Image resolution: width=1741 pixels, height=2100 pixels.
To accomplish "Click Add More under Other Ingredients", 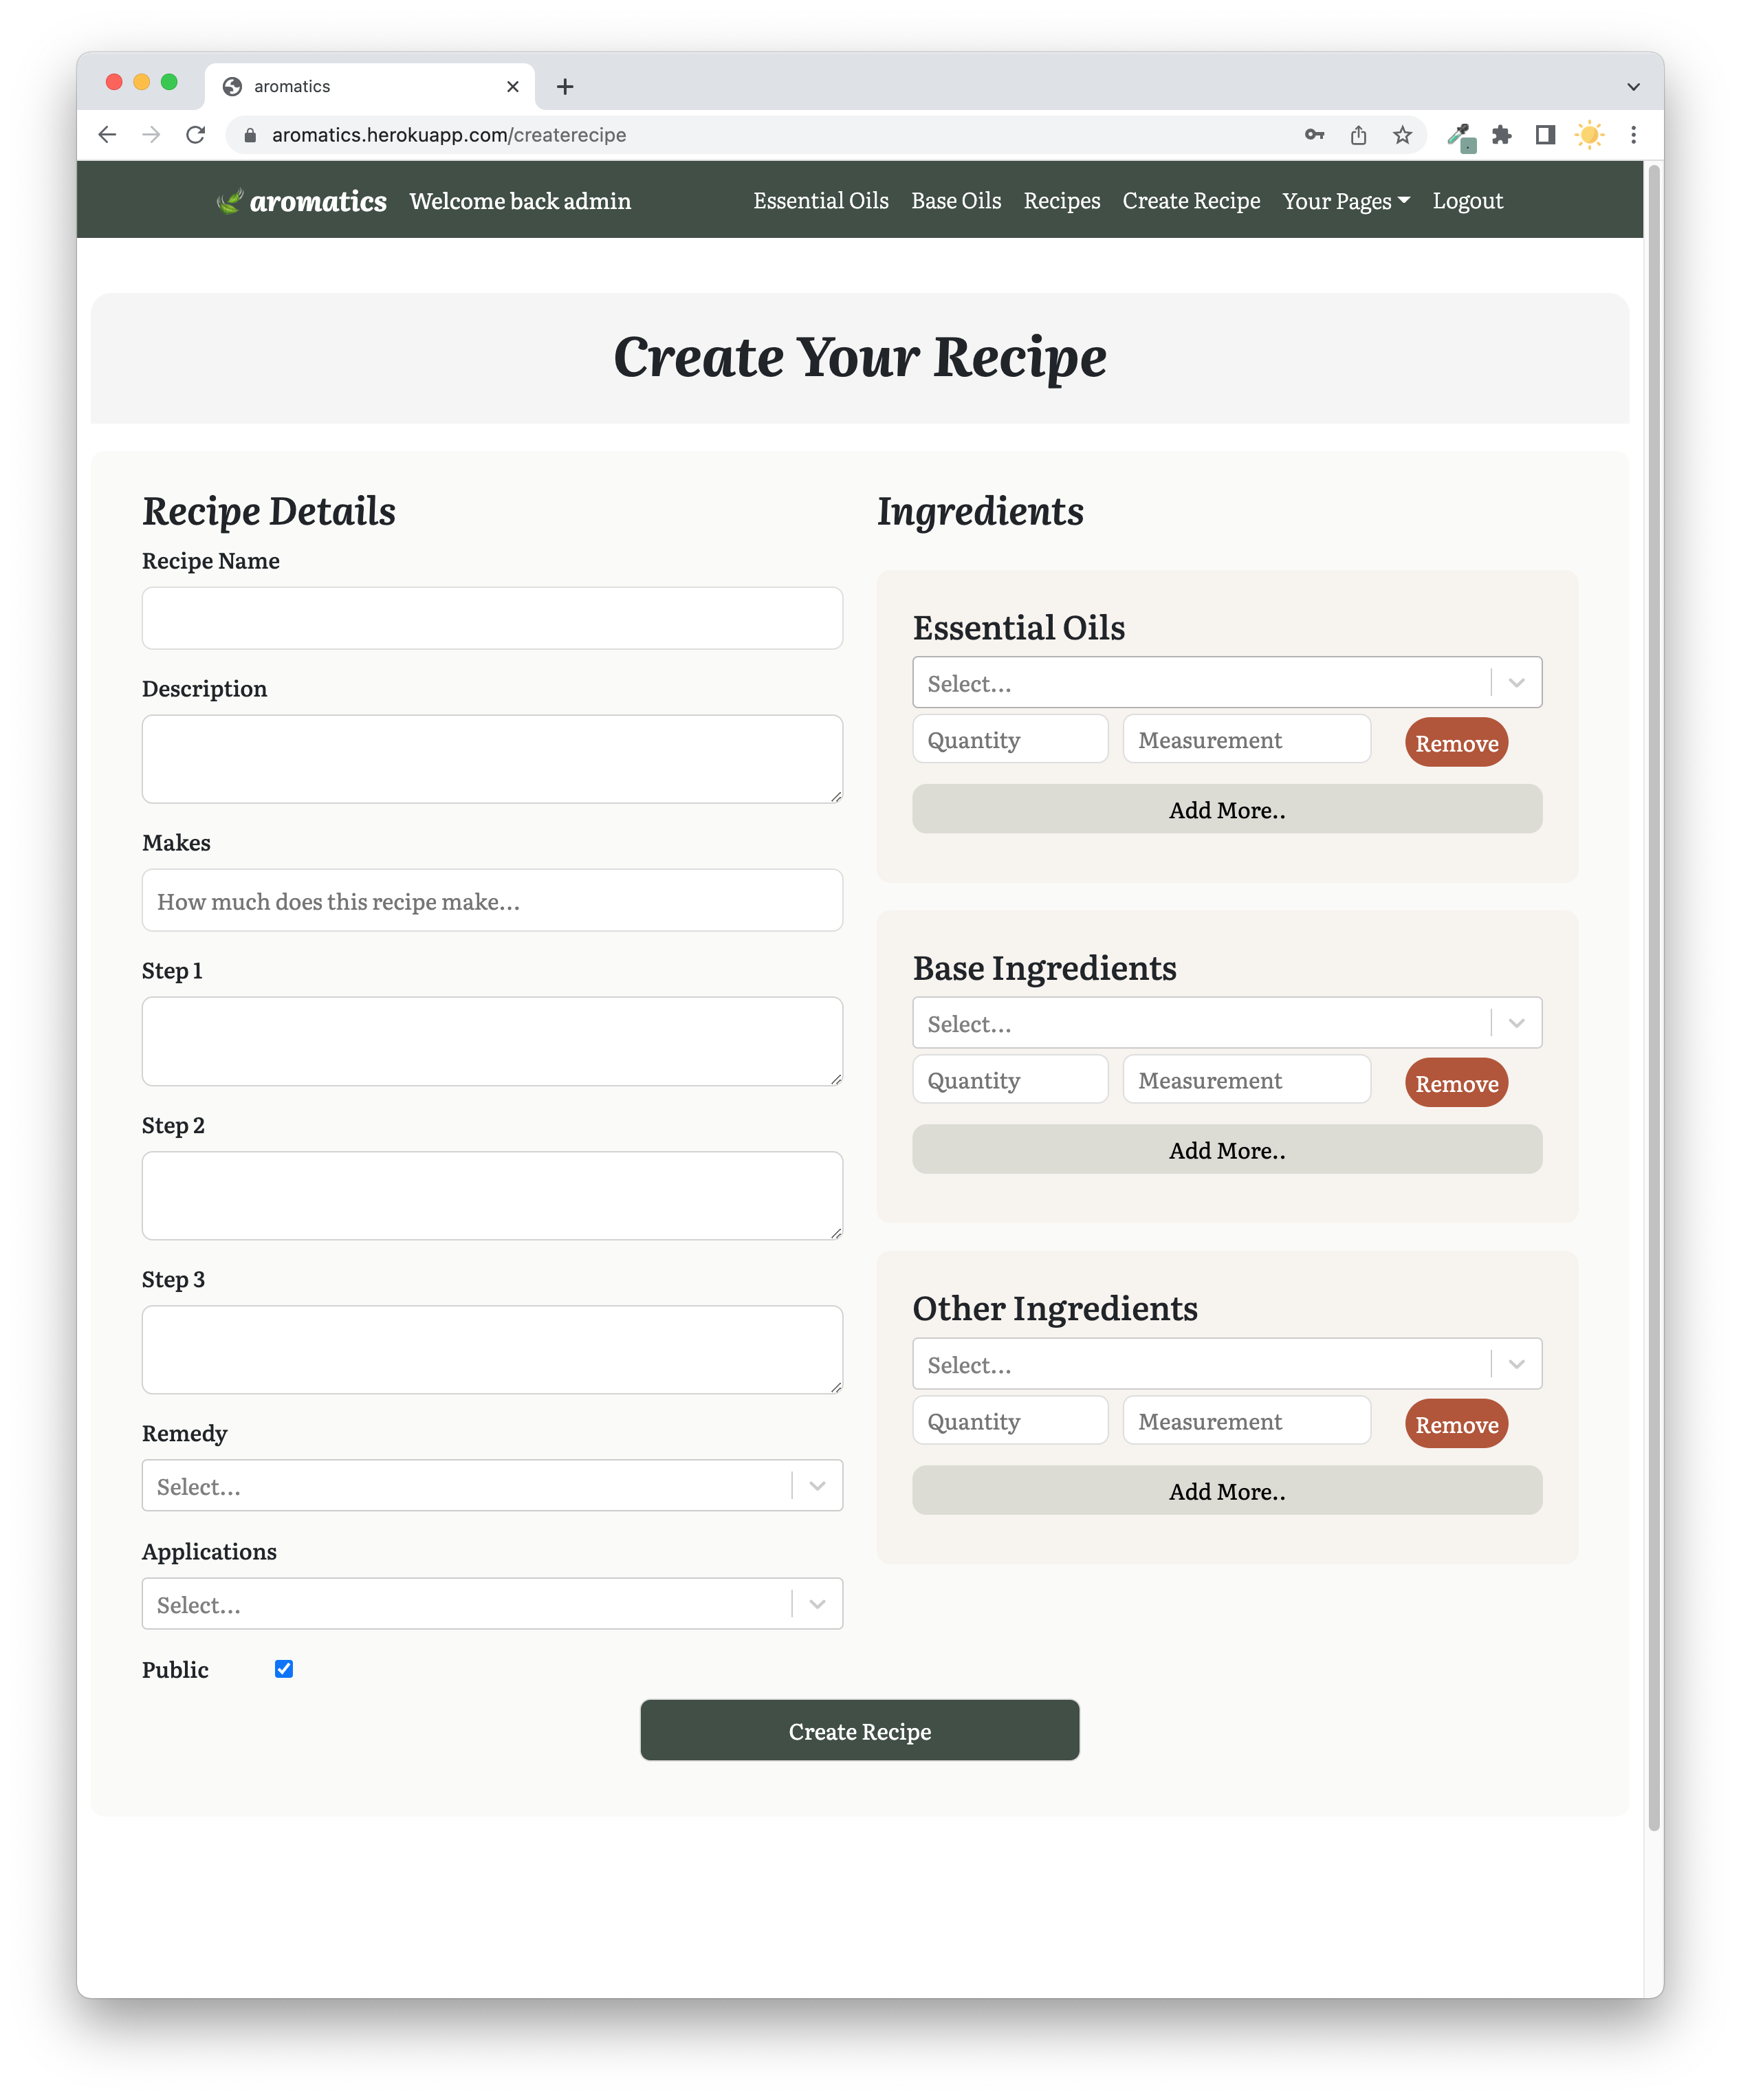I will pos(1226,1491).
